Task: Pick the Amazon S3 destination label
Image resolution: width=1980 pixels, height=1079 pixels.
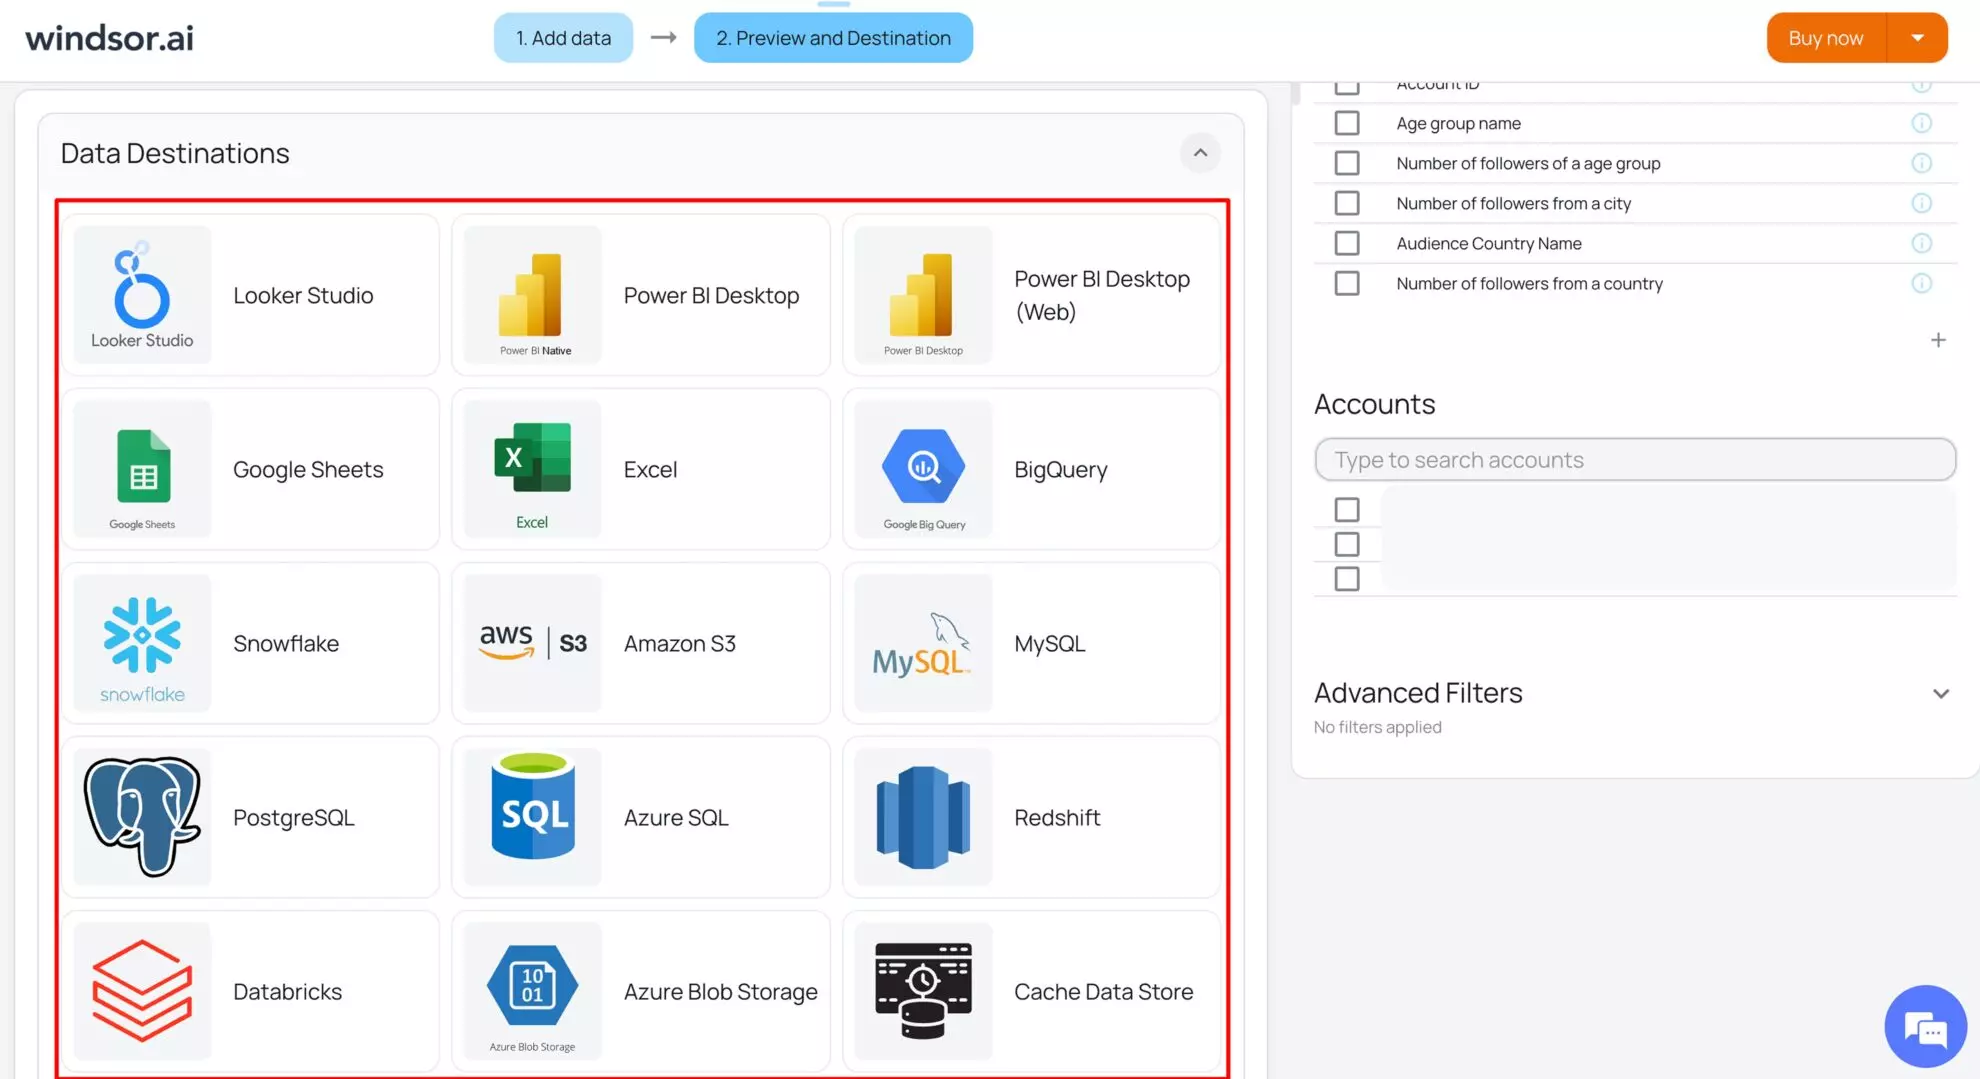Action: (679, 643)
